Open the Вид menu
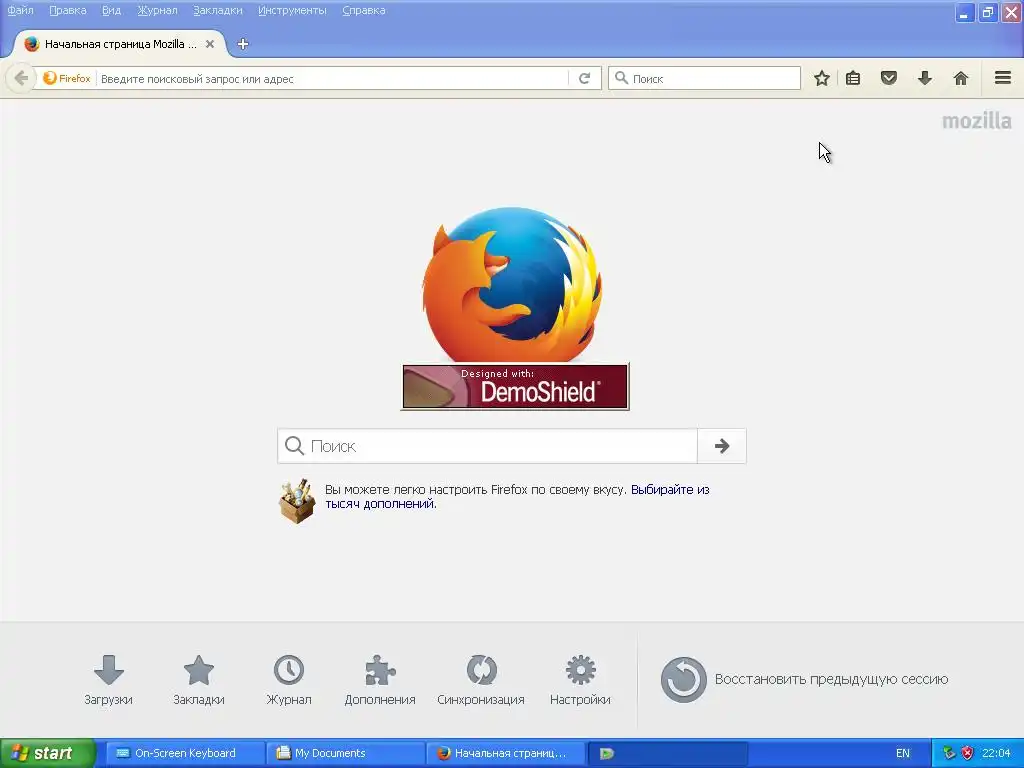 111,10
